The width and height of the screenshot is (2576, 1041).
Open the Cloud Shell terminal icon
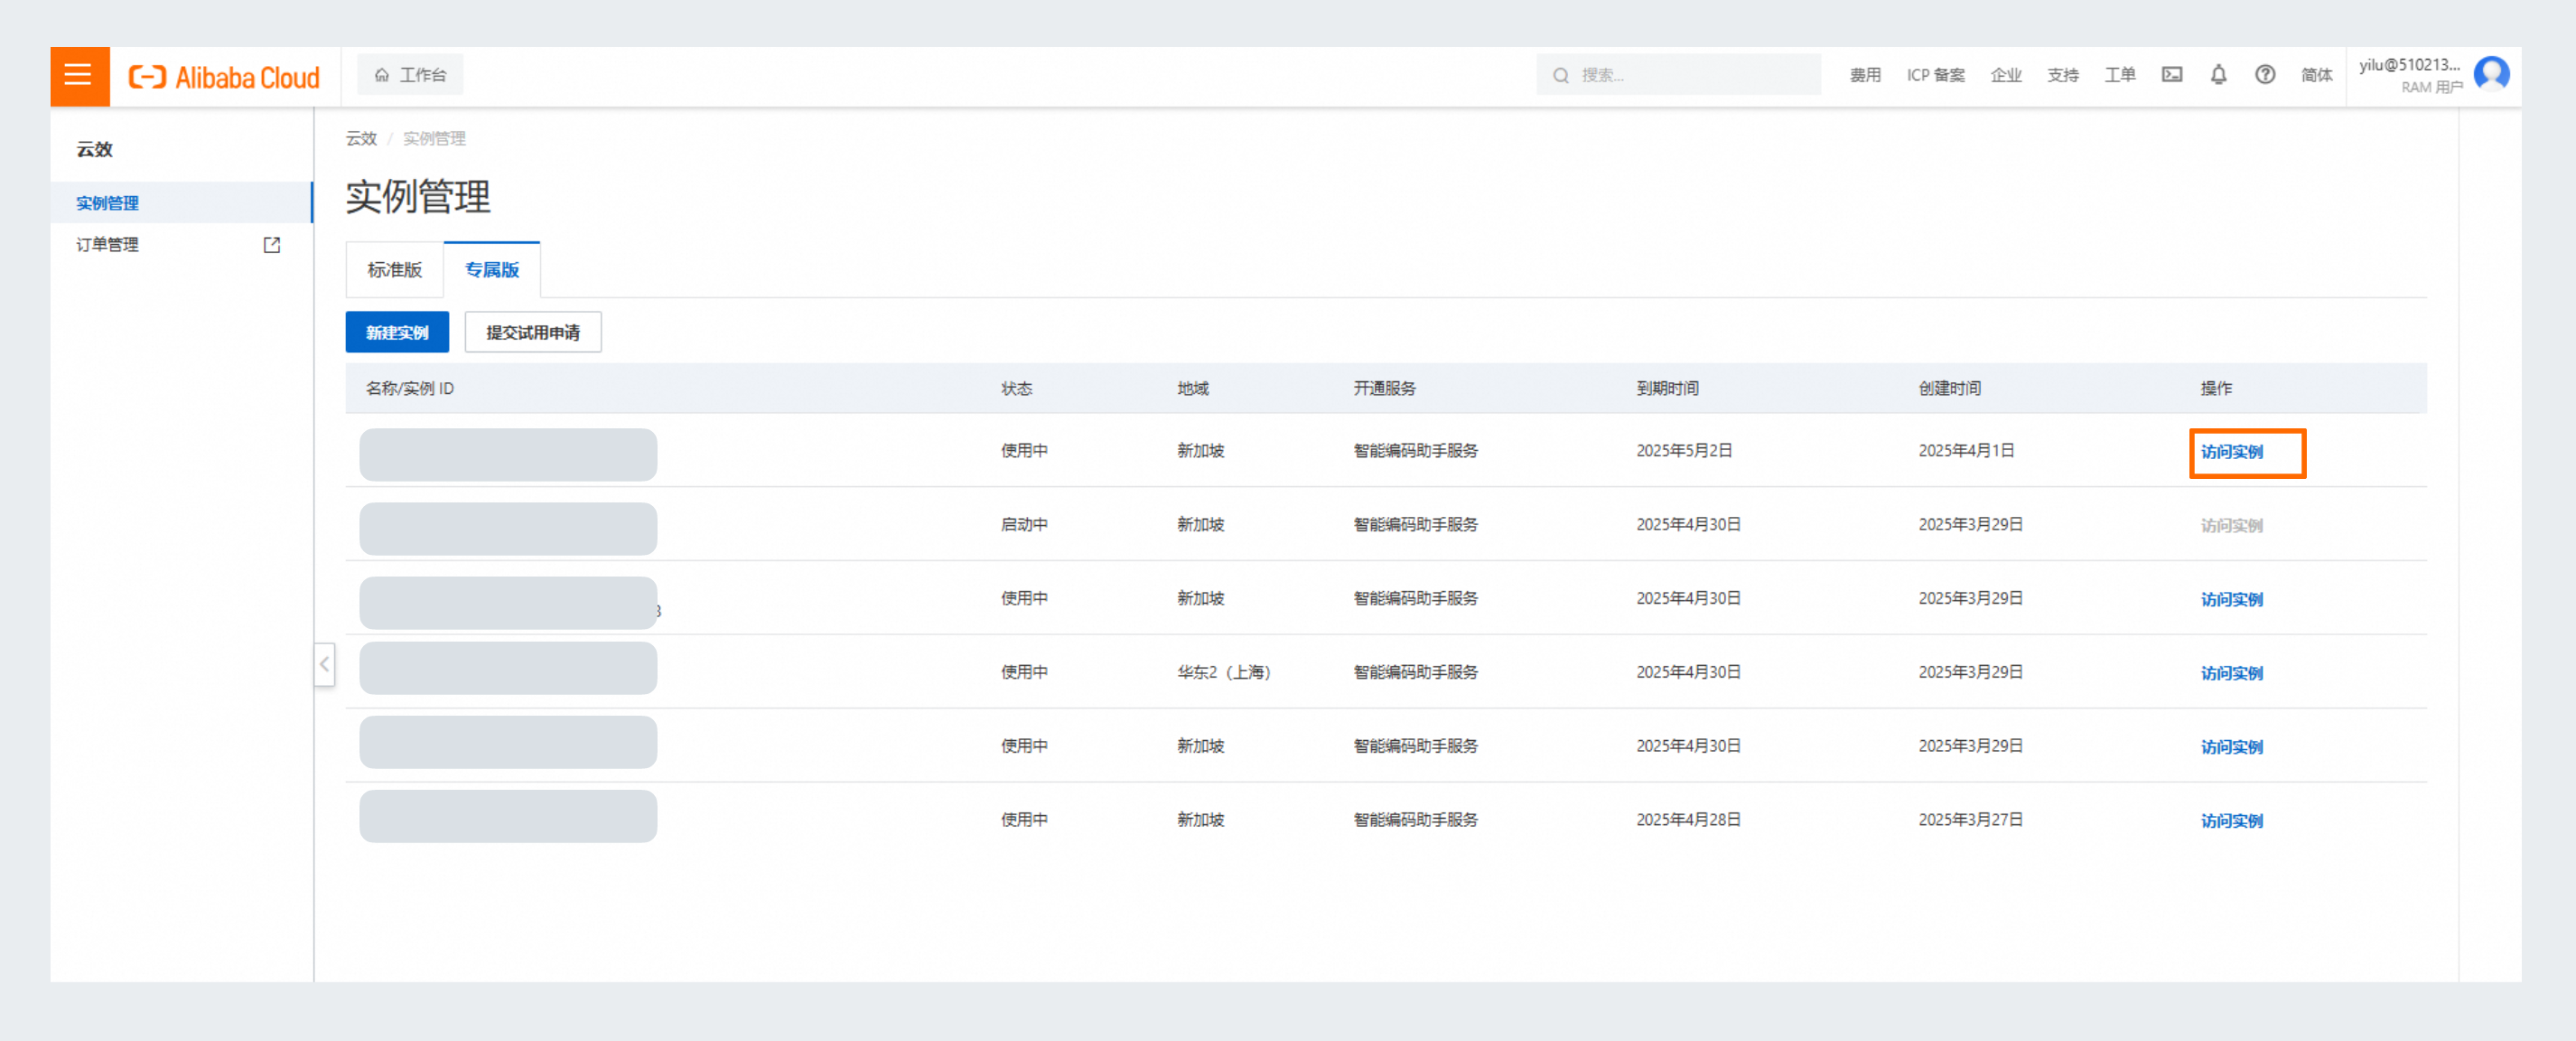2171,75
